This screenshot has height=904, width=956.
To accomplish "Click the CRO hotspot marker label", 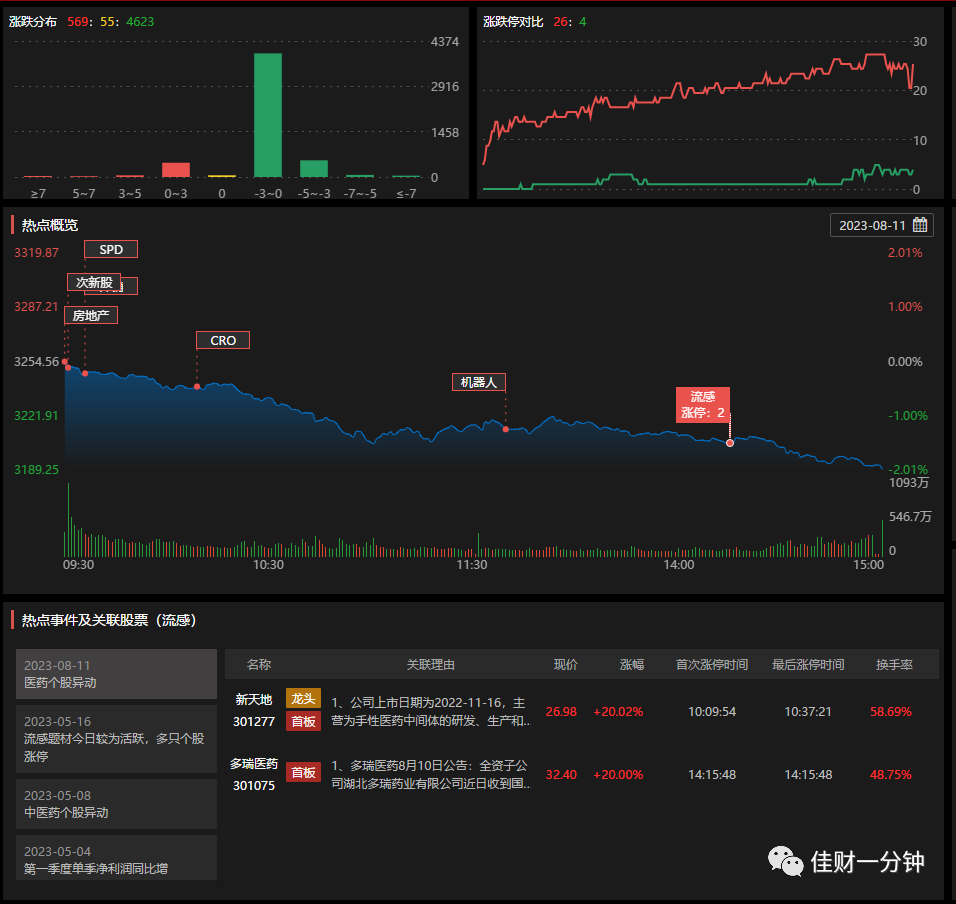I will pos(223,340).
